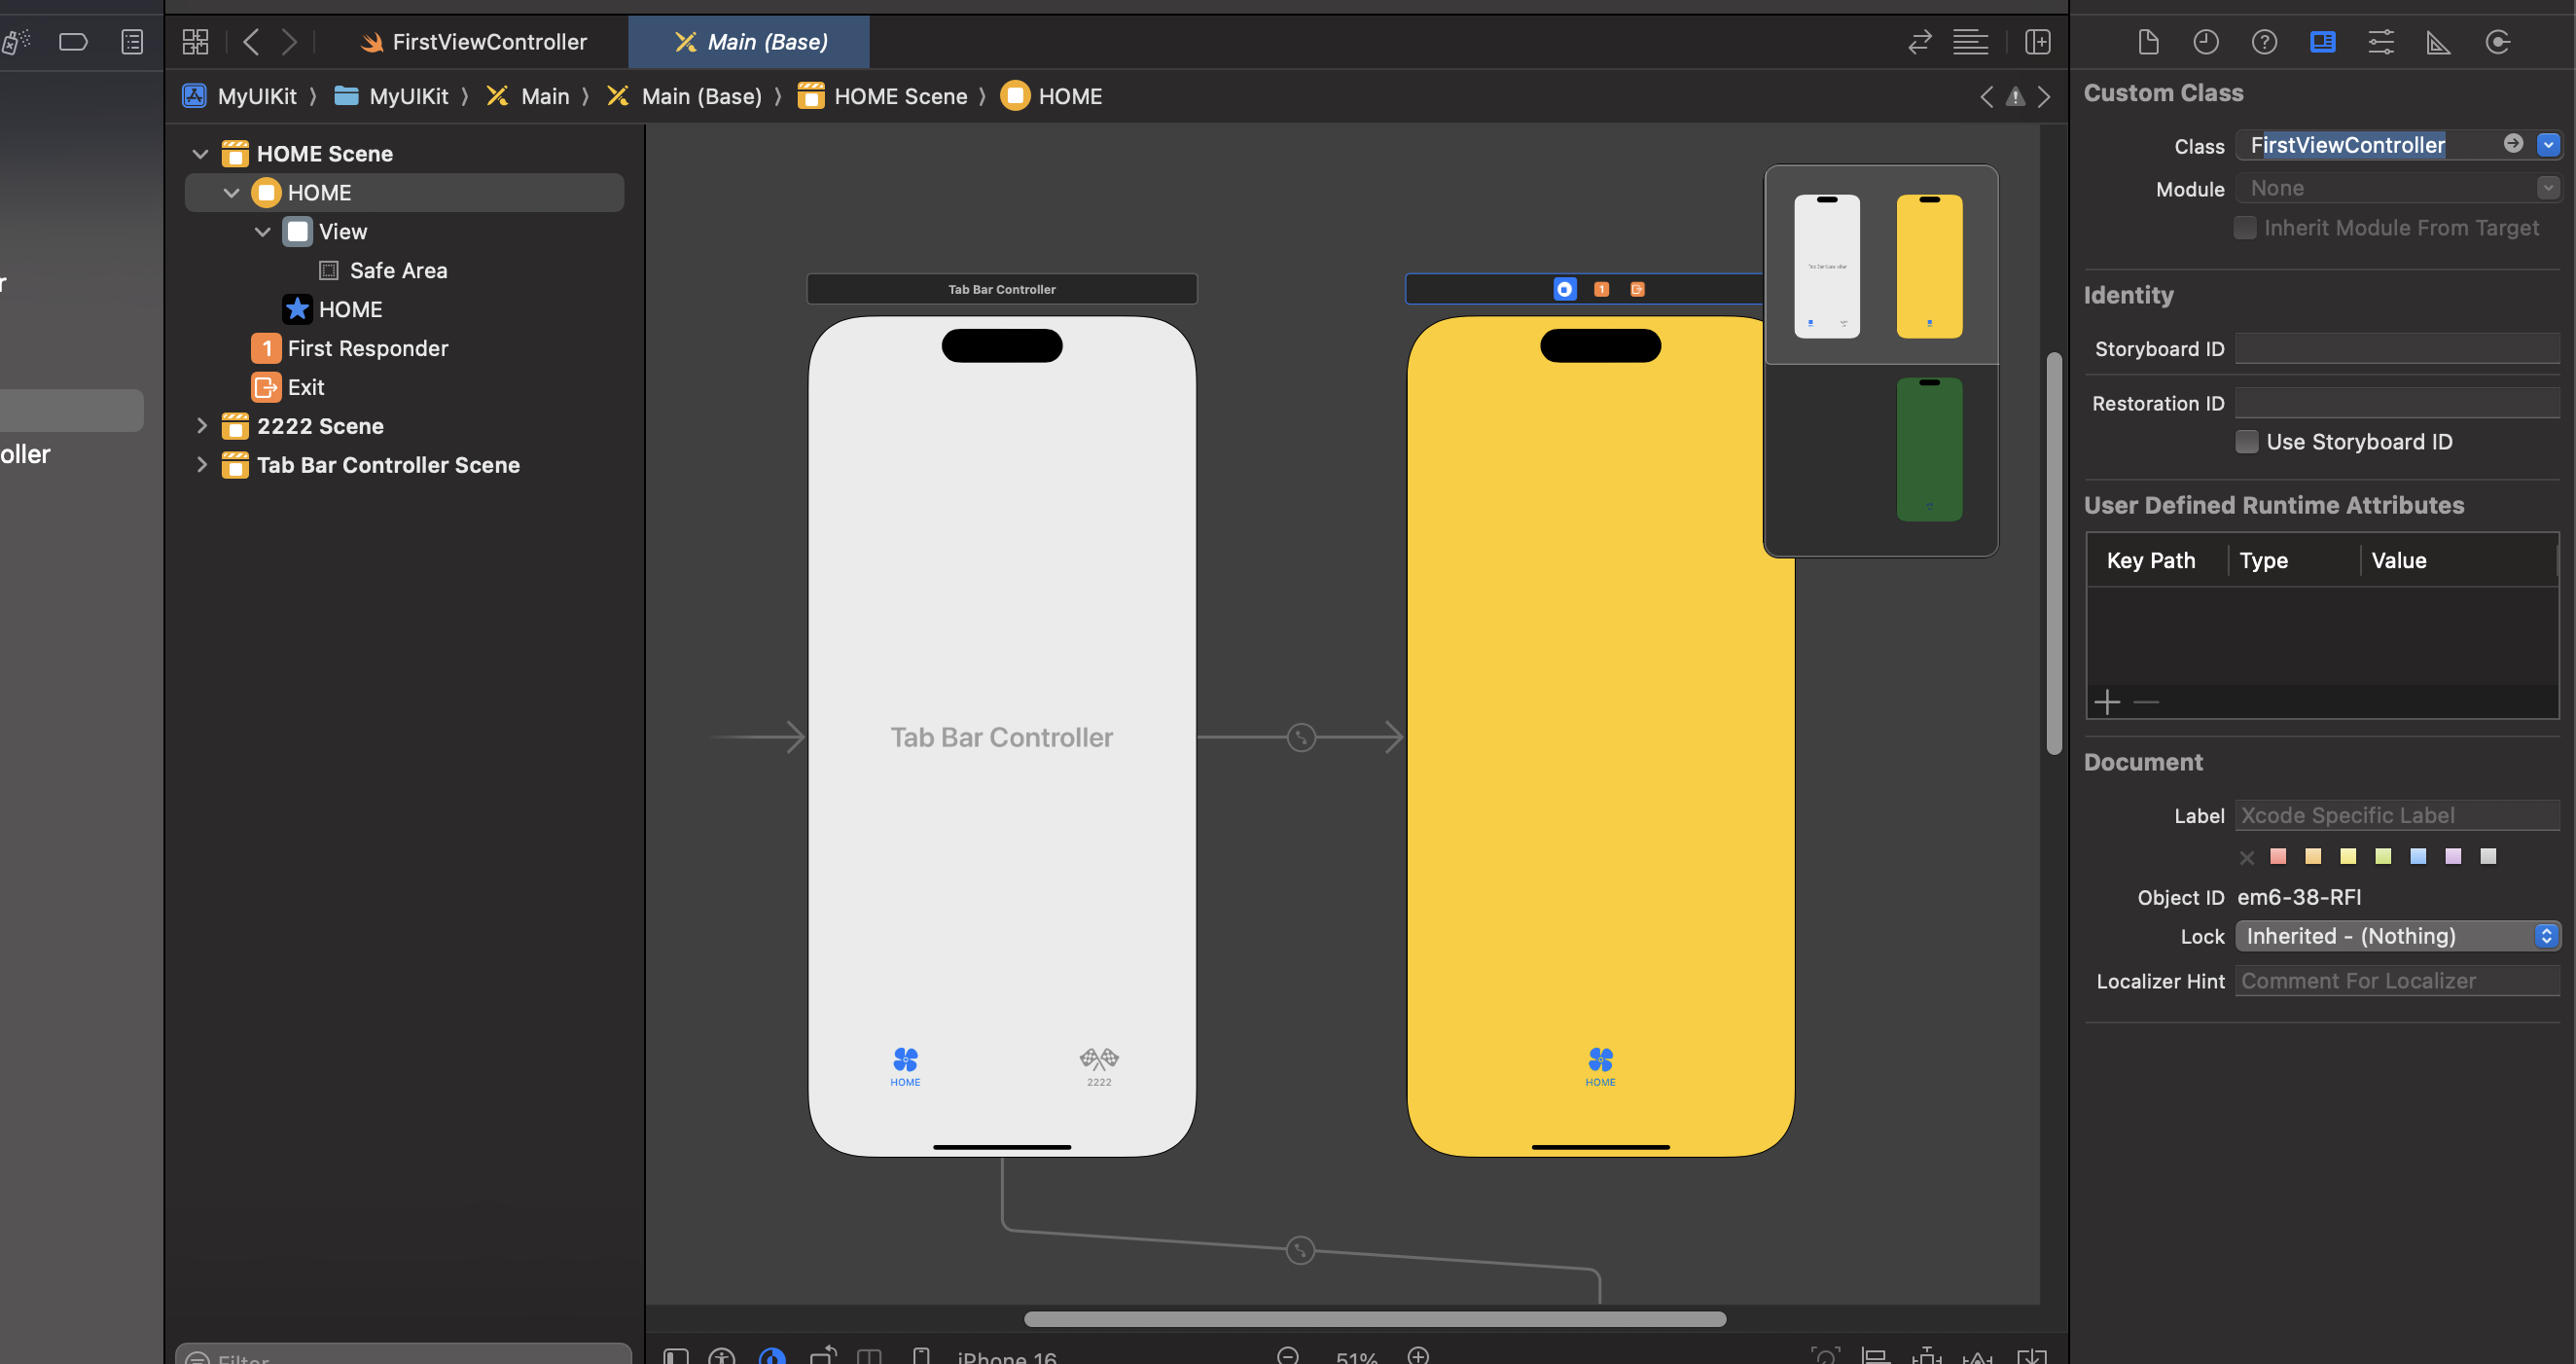Open the Class combo box dropdown arrow
This screenshot has height=1364, width=2576.
tap(2548, 145)
